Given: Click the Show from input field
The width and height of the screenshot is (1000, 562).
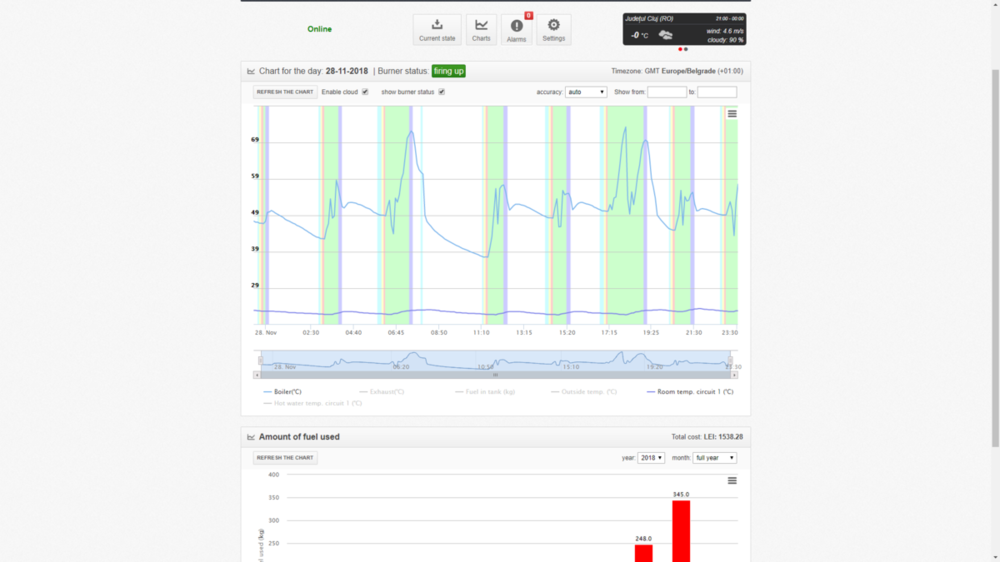Looking at the screenshot, I should pos(666,92).
